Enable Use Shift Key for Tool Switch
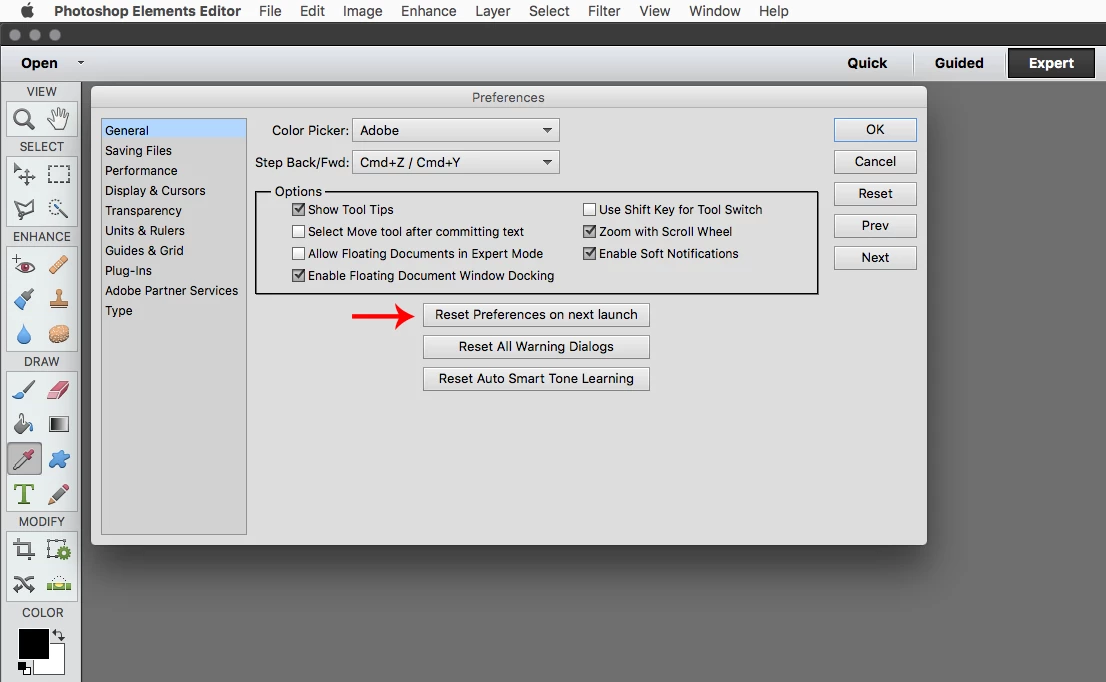Screen dimensions: 1106x682 coord(590,209)
